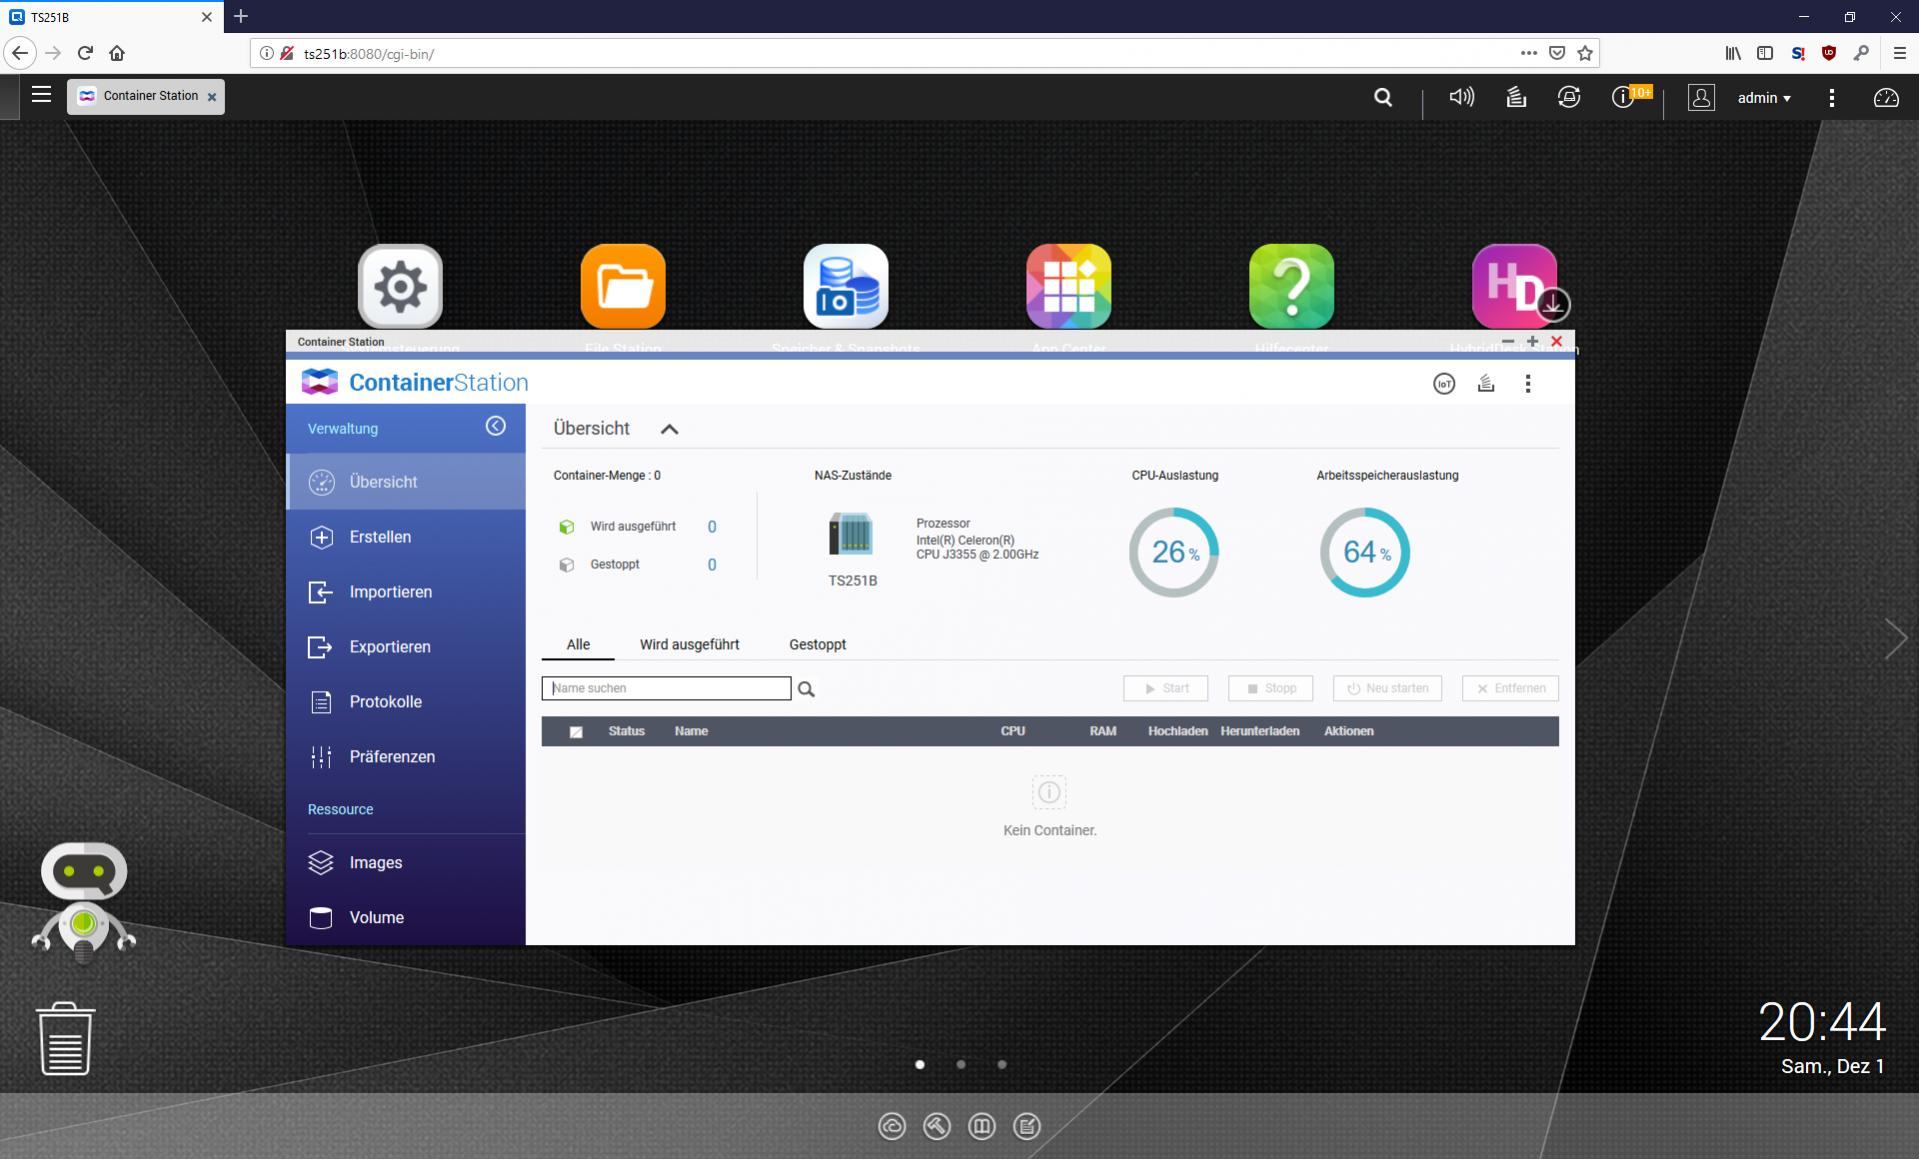
Task: Collapse the Übersicht section chevron
Action: [669, 429]
